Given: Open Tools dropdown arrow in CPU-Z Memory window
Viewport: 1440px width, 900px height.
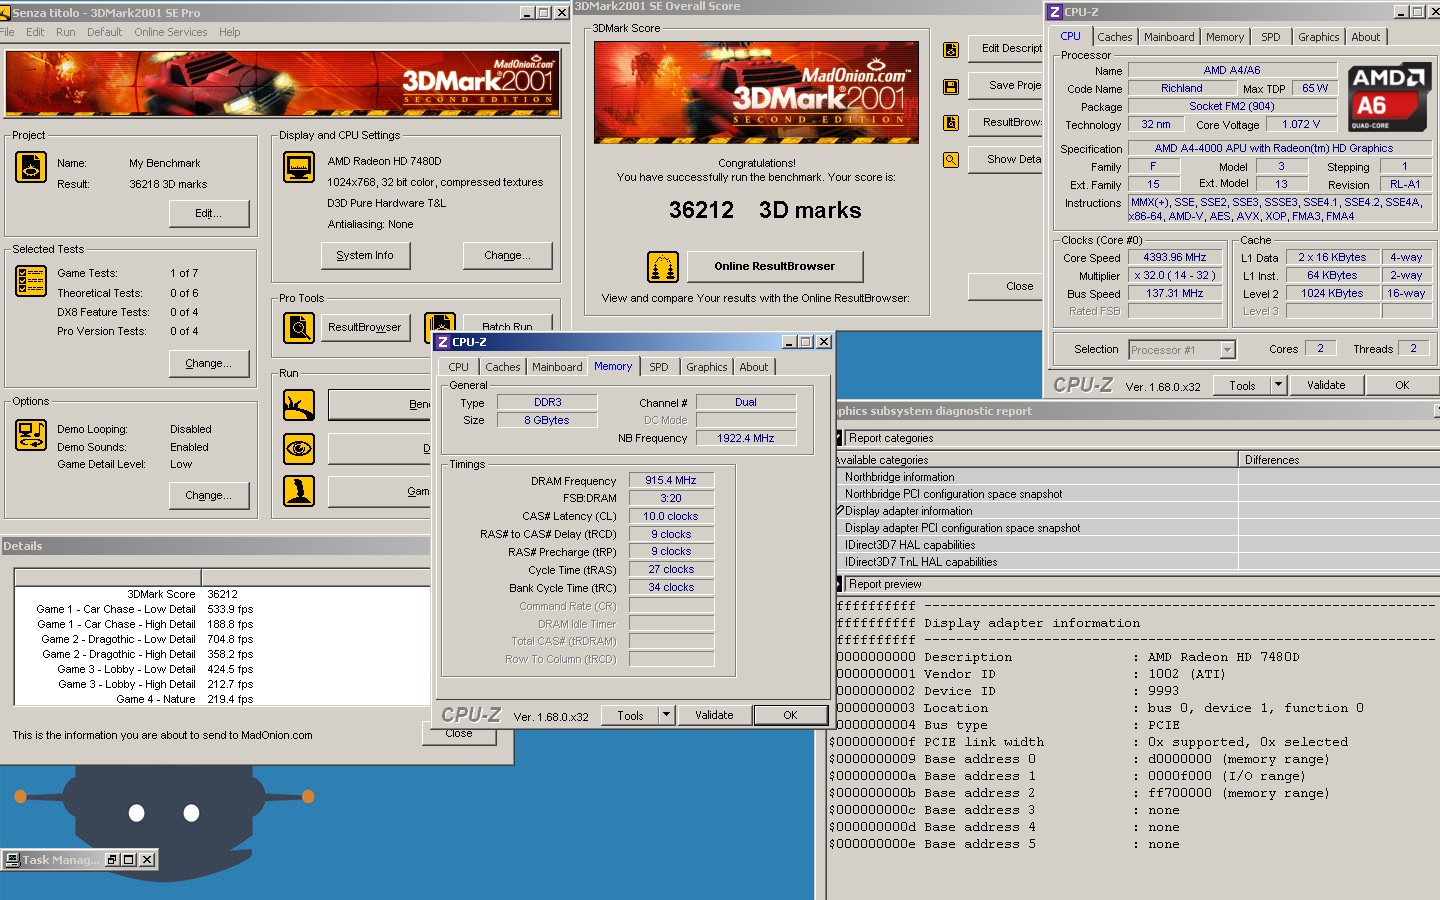Looking at the screenshot, I should click(x=666, y=715).
